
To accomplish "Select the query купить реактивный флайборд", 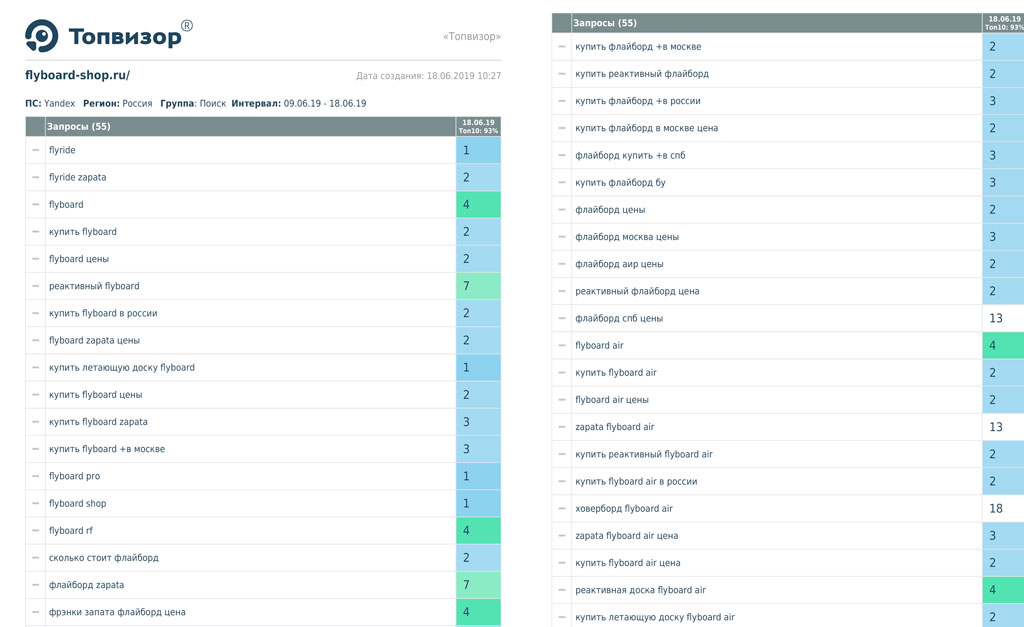I will [642, 74].
